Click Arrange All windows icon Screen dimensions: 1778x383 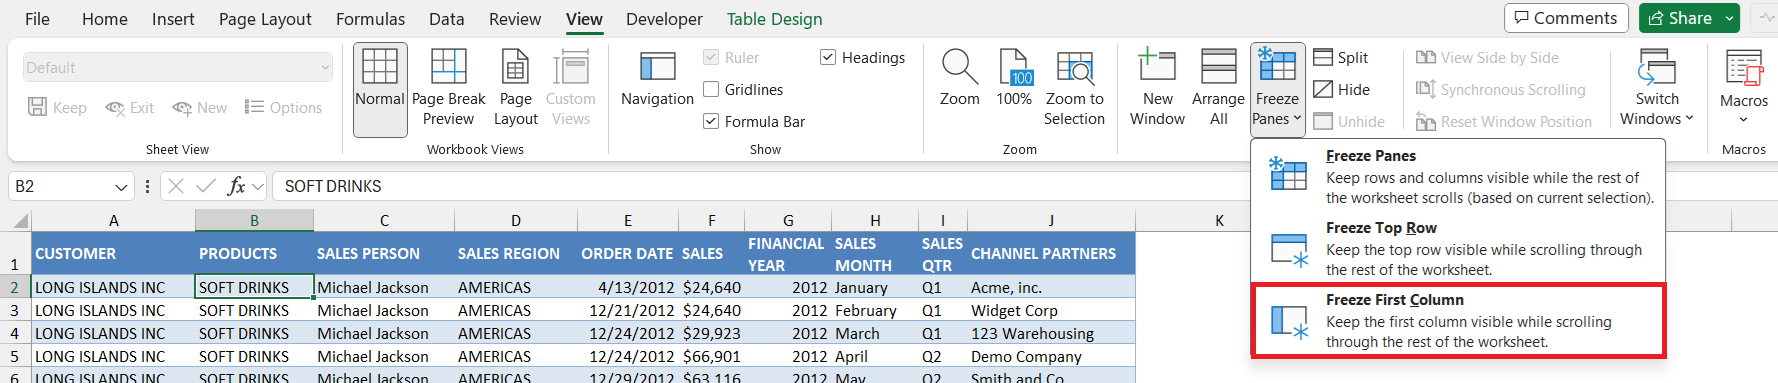tap(1218, 67)
